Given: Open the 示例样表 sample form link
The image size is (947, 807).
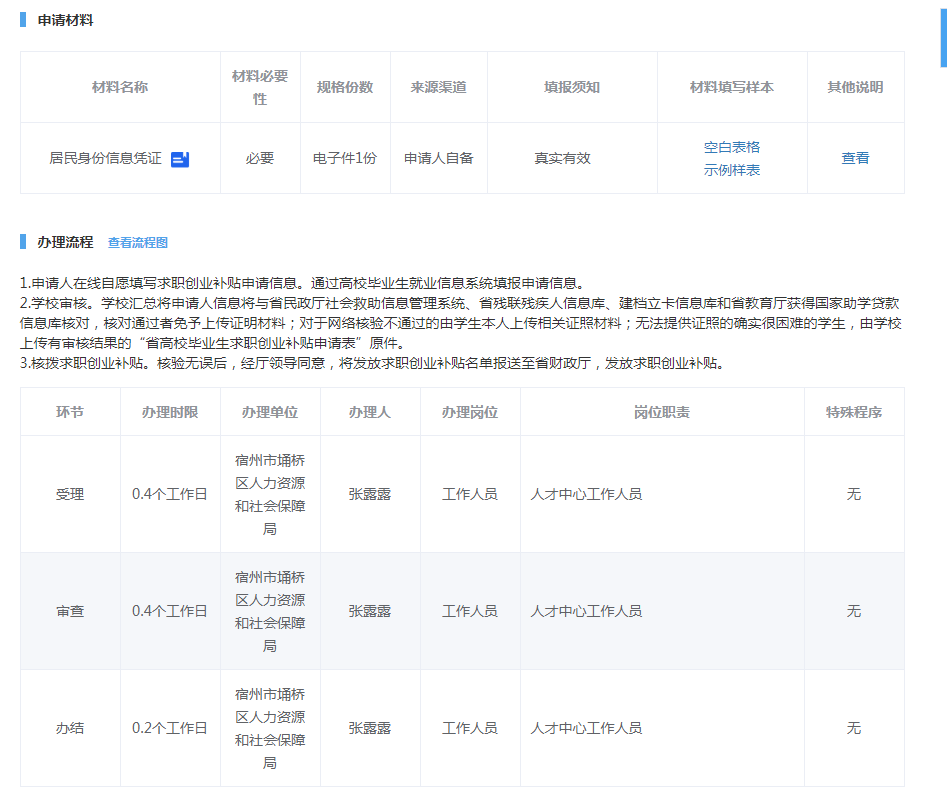Looking at the screenshot, I should [731, 170].
